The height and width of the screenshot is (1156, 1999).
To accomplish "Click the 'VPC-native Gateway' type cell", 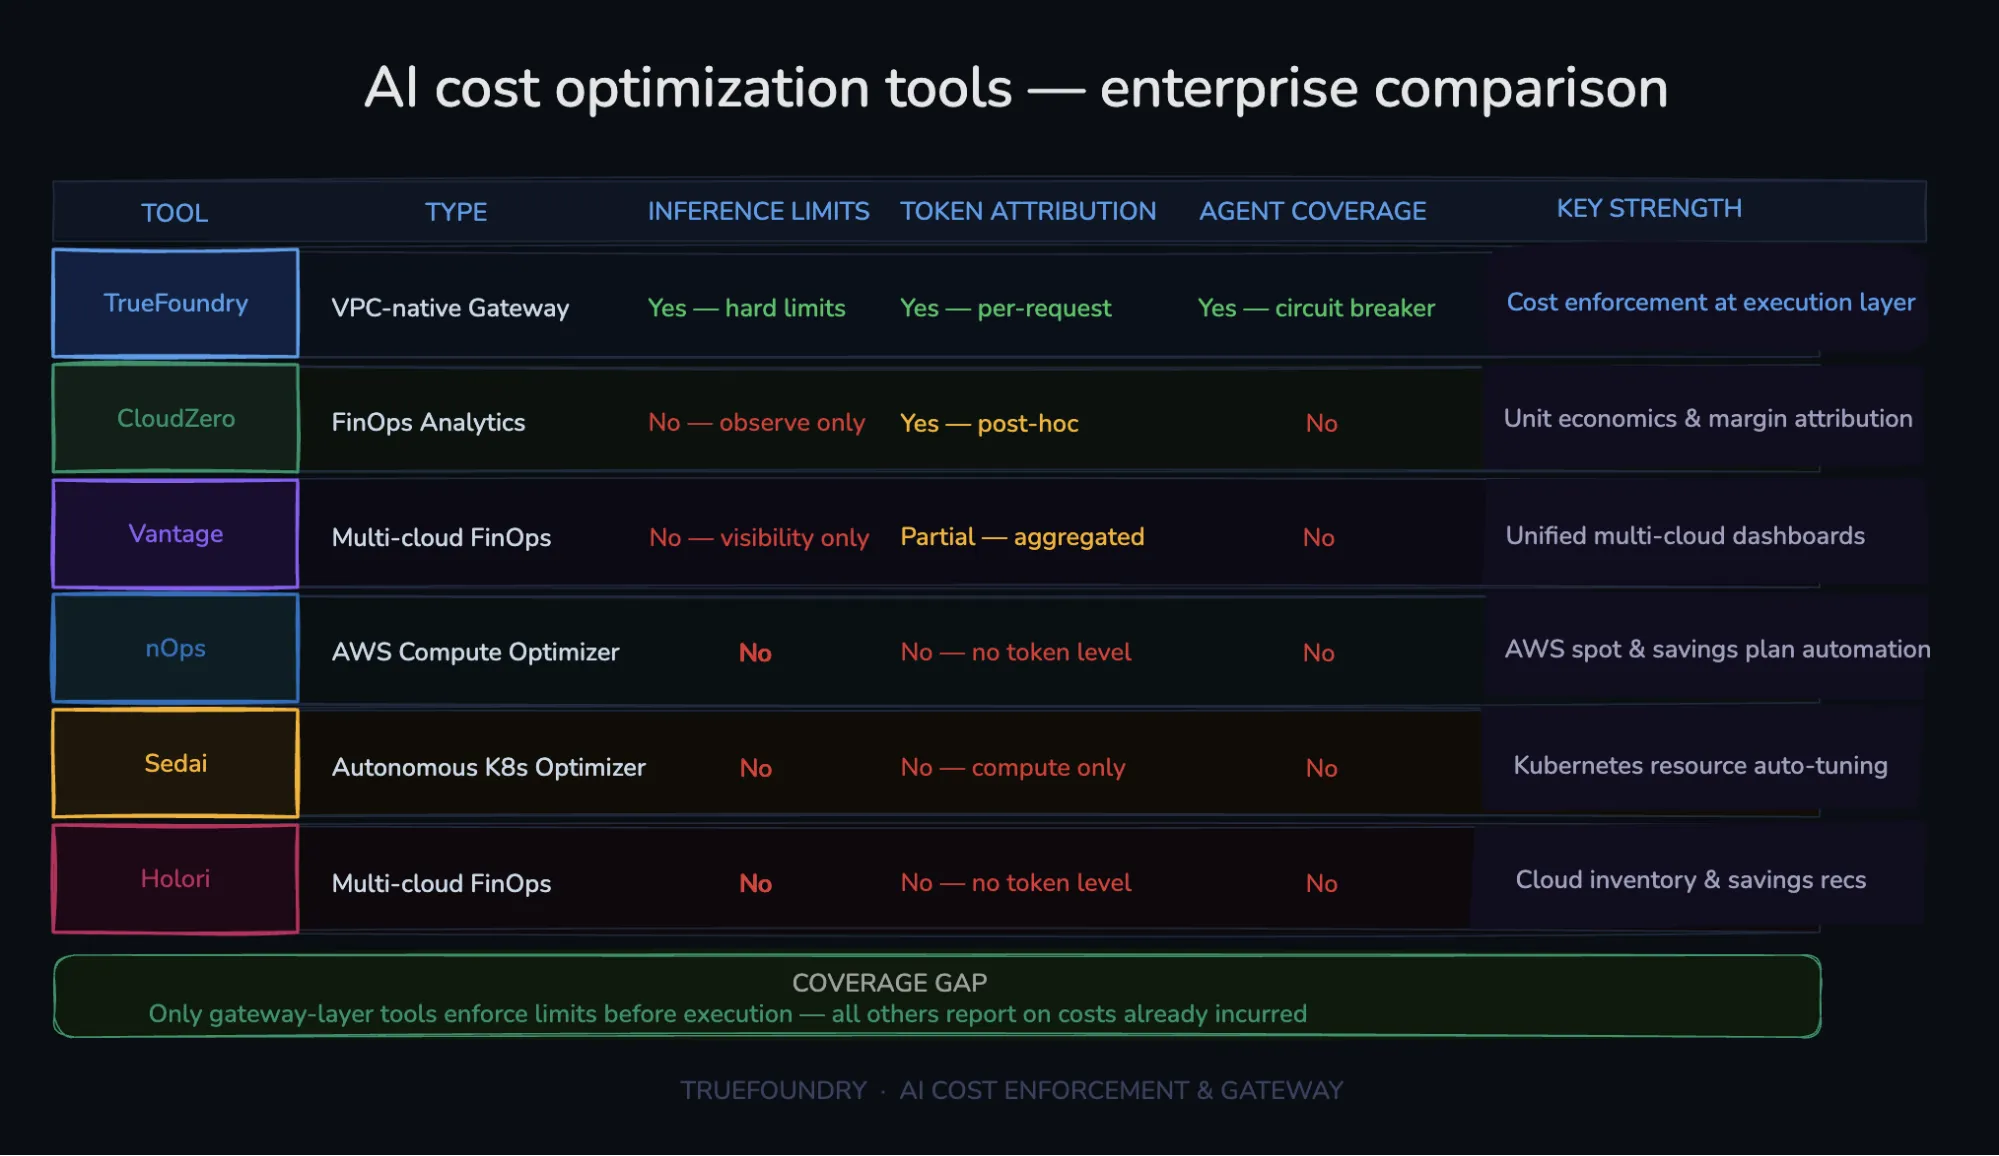I will coord(450,308).
